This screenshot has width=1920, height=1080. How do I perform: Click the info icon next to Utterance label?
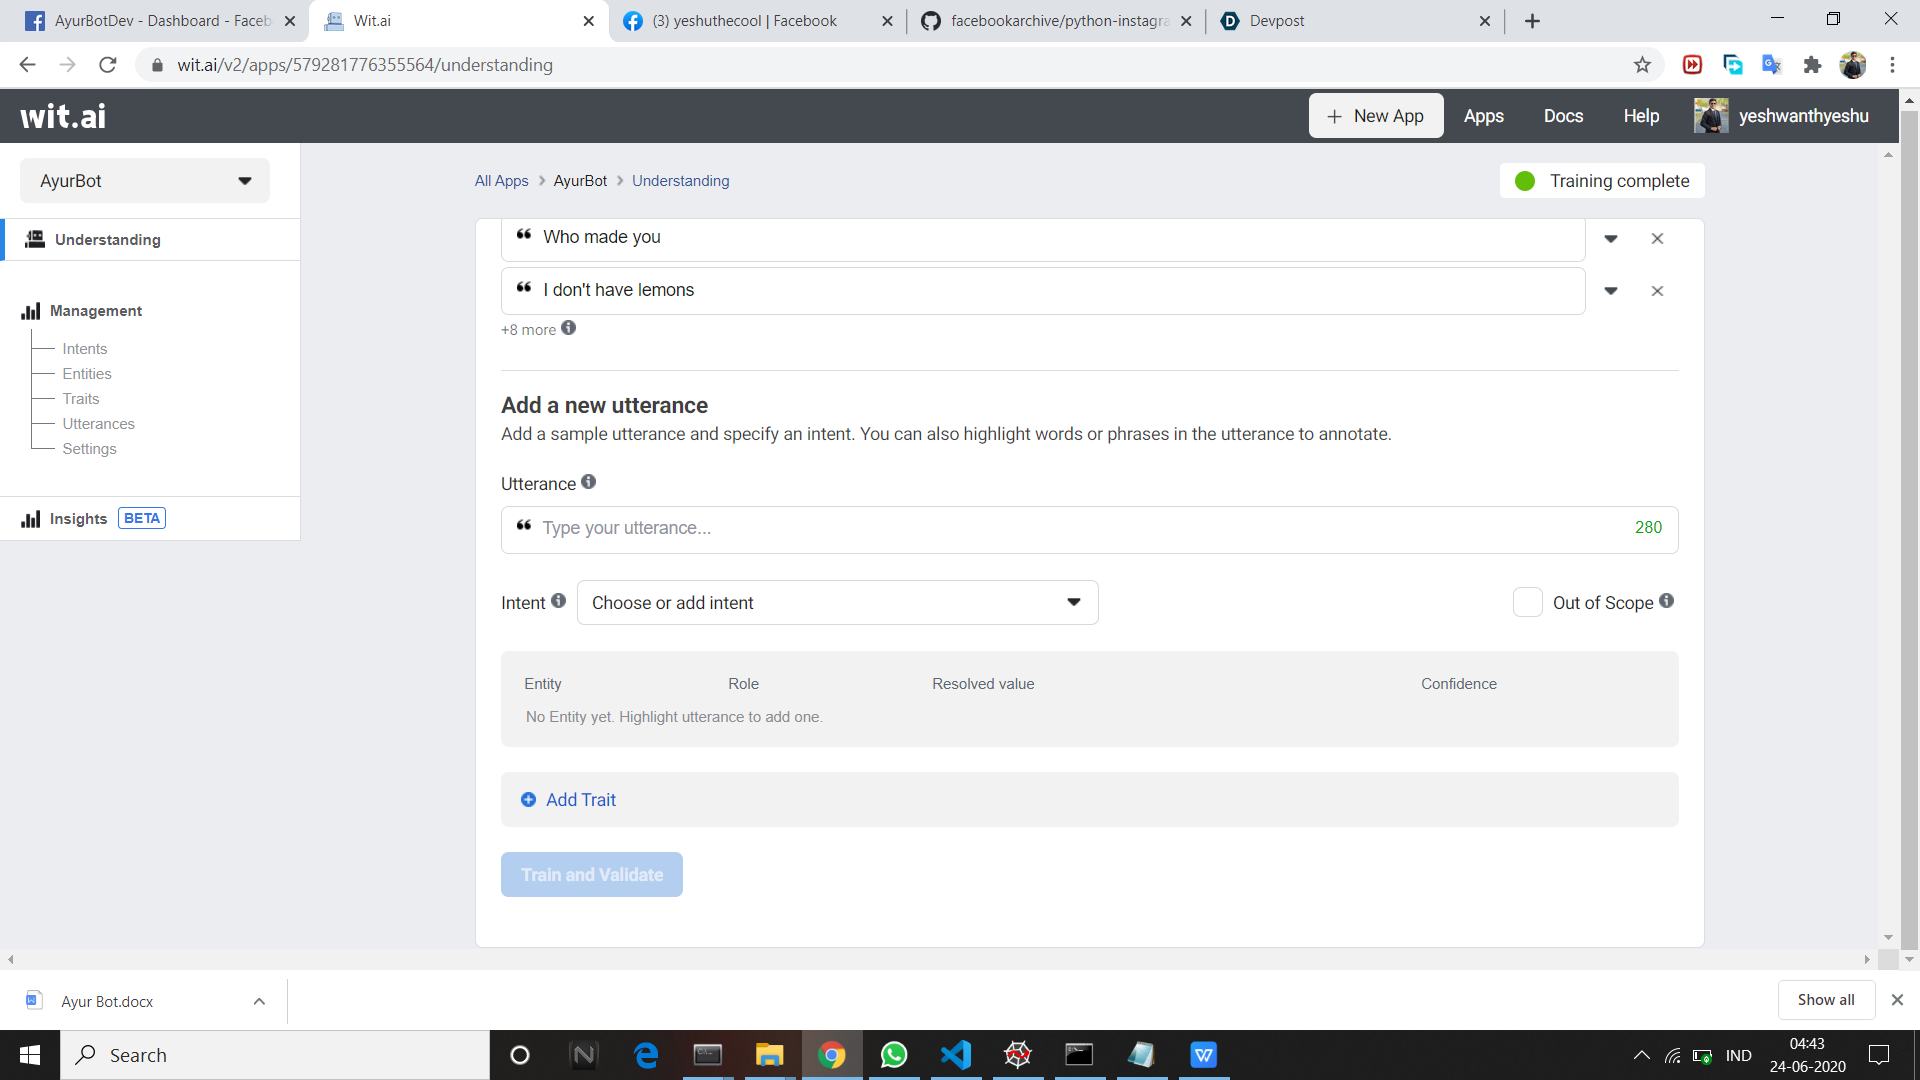coord(589,482)
